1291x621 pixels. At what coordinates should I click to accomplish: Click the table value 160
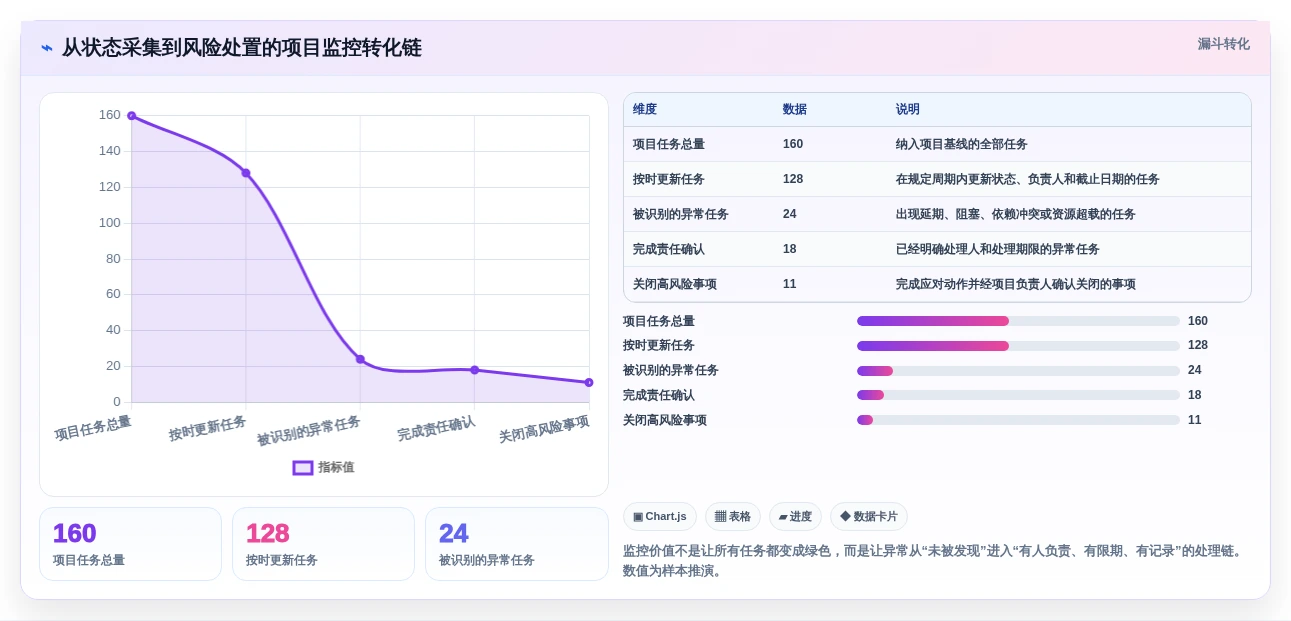point(793,144)
